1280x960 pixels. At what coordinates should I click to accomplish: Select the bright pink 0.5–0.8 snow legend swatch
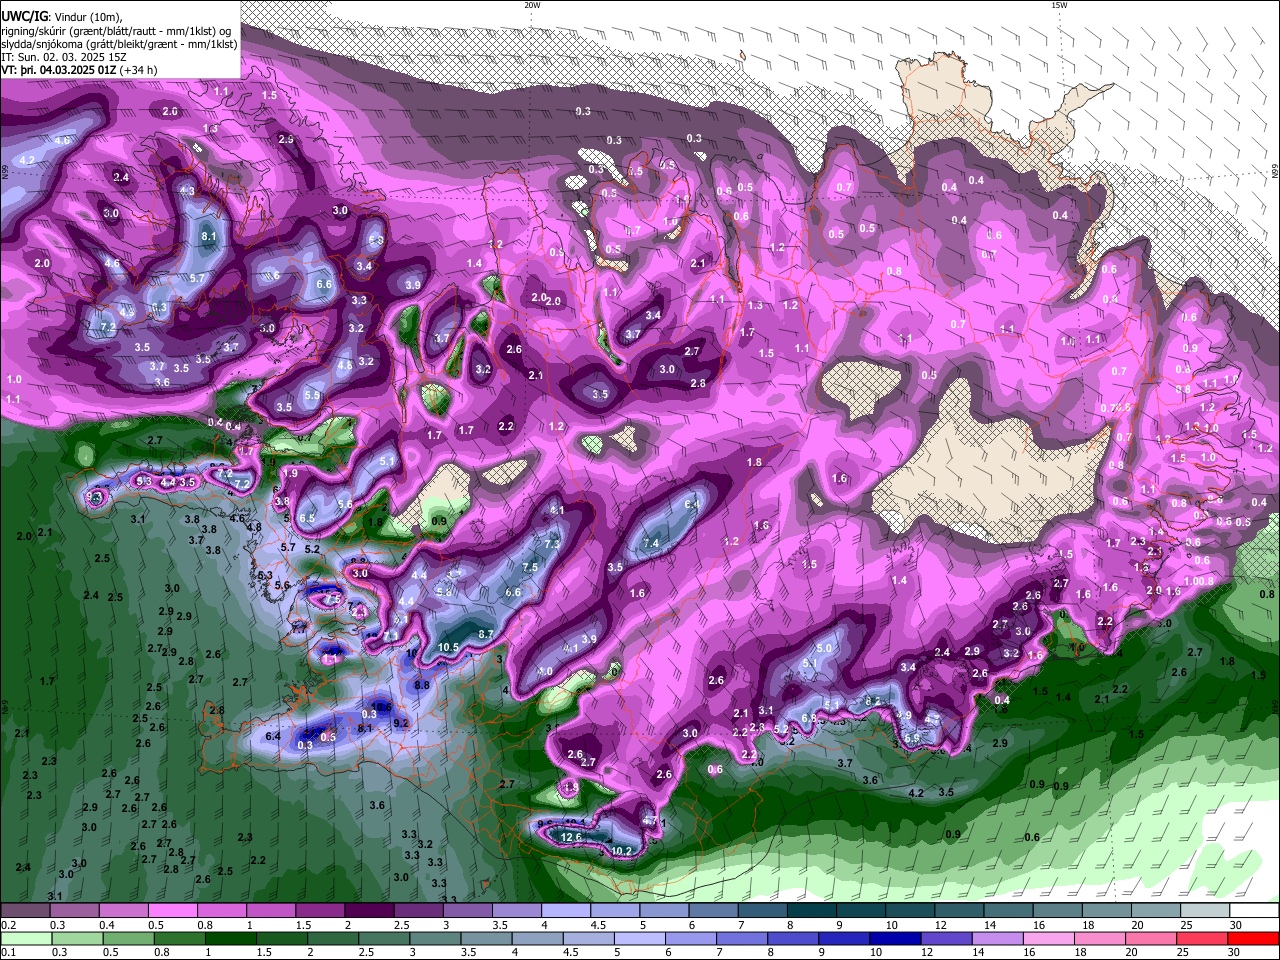pyautogui.click(x=172, y=910)
